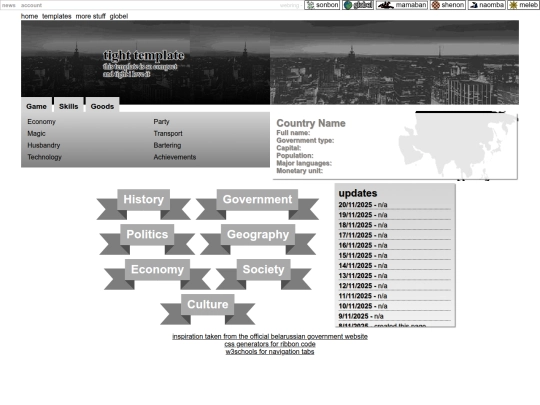
Task: Open the Party link
Action: 161,122
